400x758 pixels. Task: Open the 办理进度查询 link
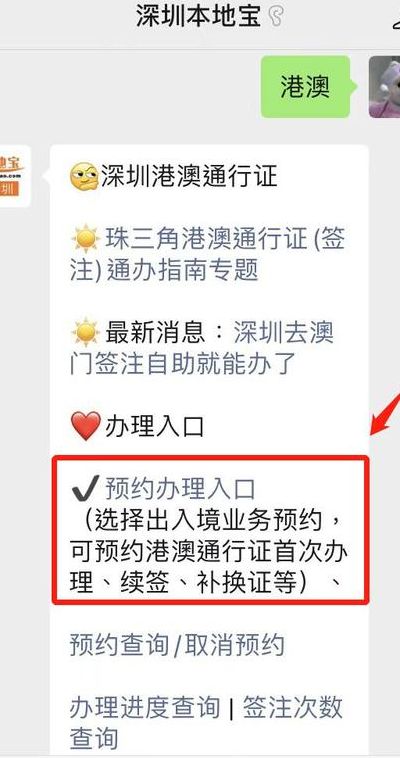coord(145,708)
